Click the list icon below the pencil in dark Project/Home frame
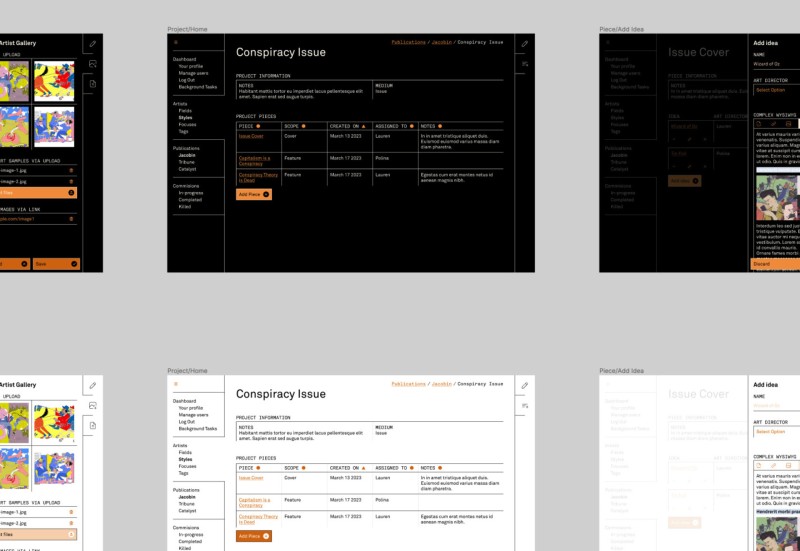Viewport: 800px width, 551px height. 525,64
